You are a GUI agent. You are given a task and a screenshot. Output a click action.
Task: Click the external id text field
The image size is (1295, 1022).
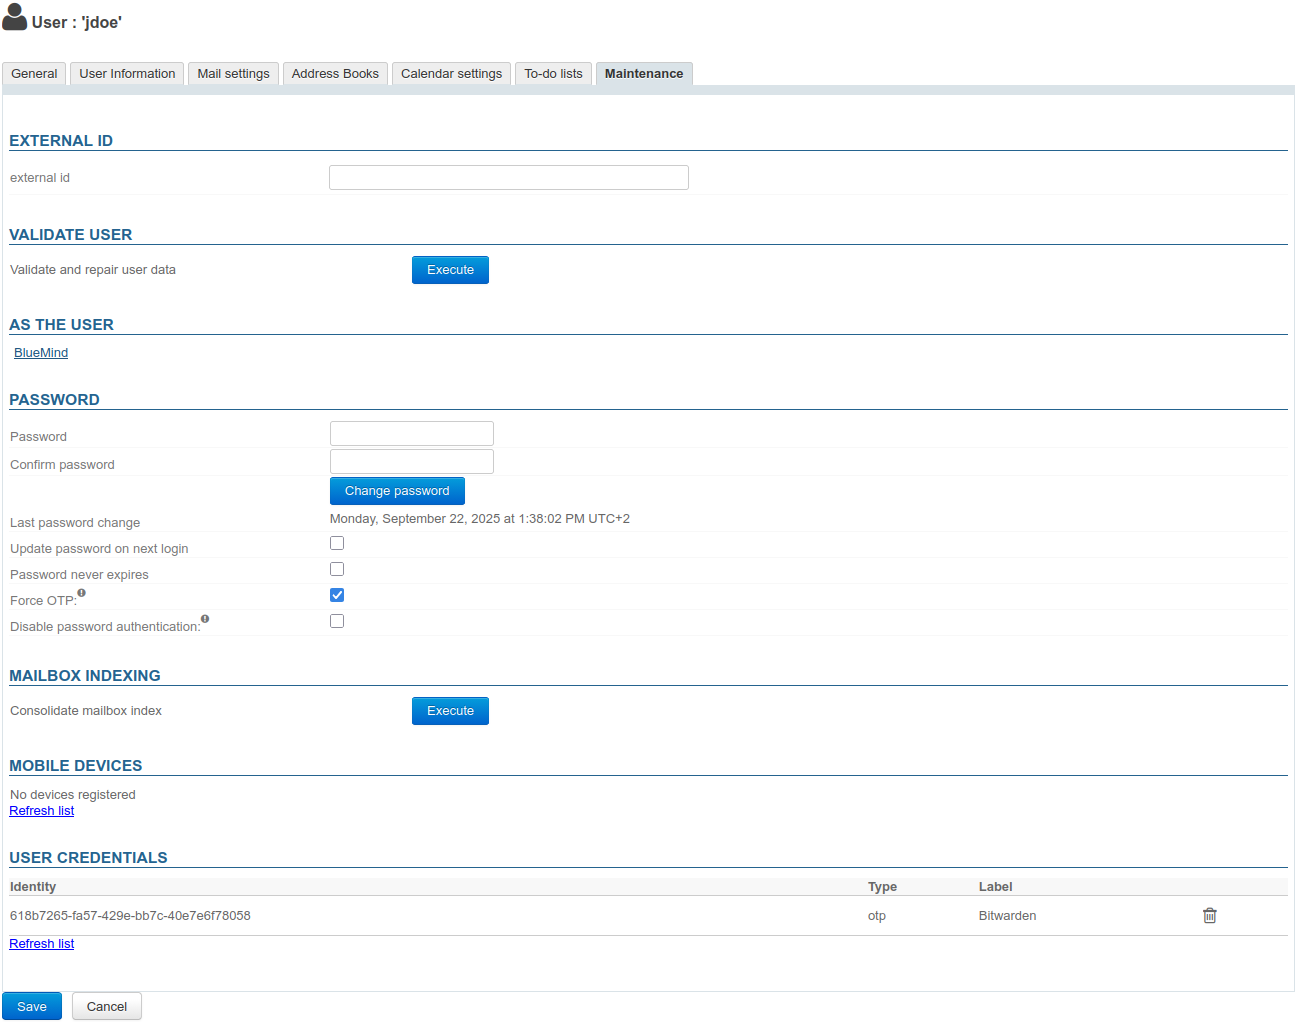click(x=508, y=178)
